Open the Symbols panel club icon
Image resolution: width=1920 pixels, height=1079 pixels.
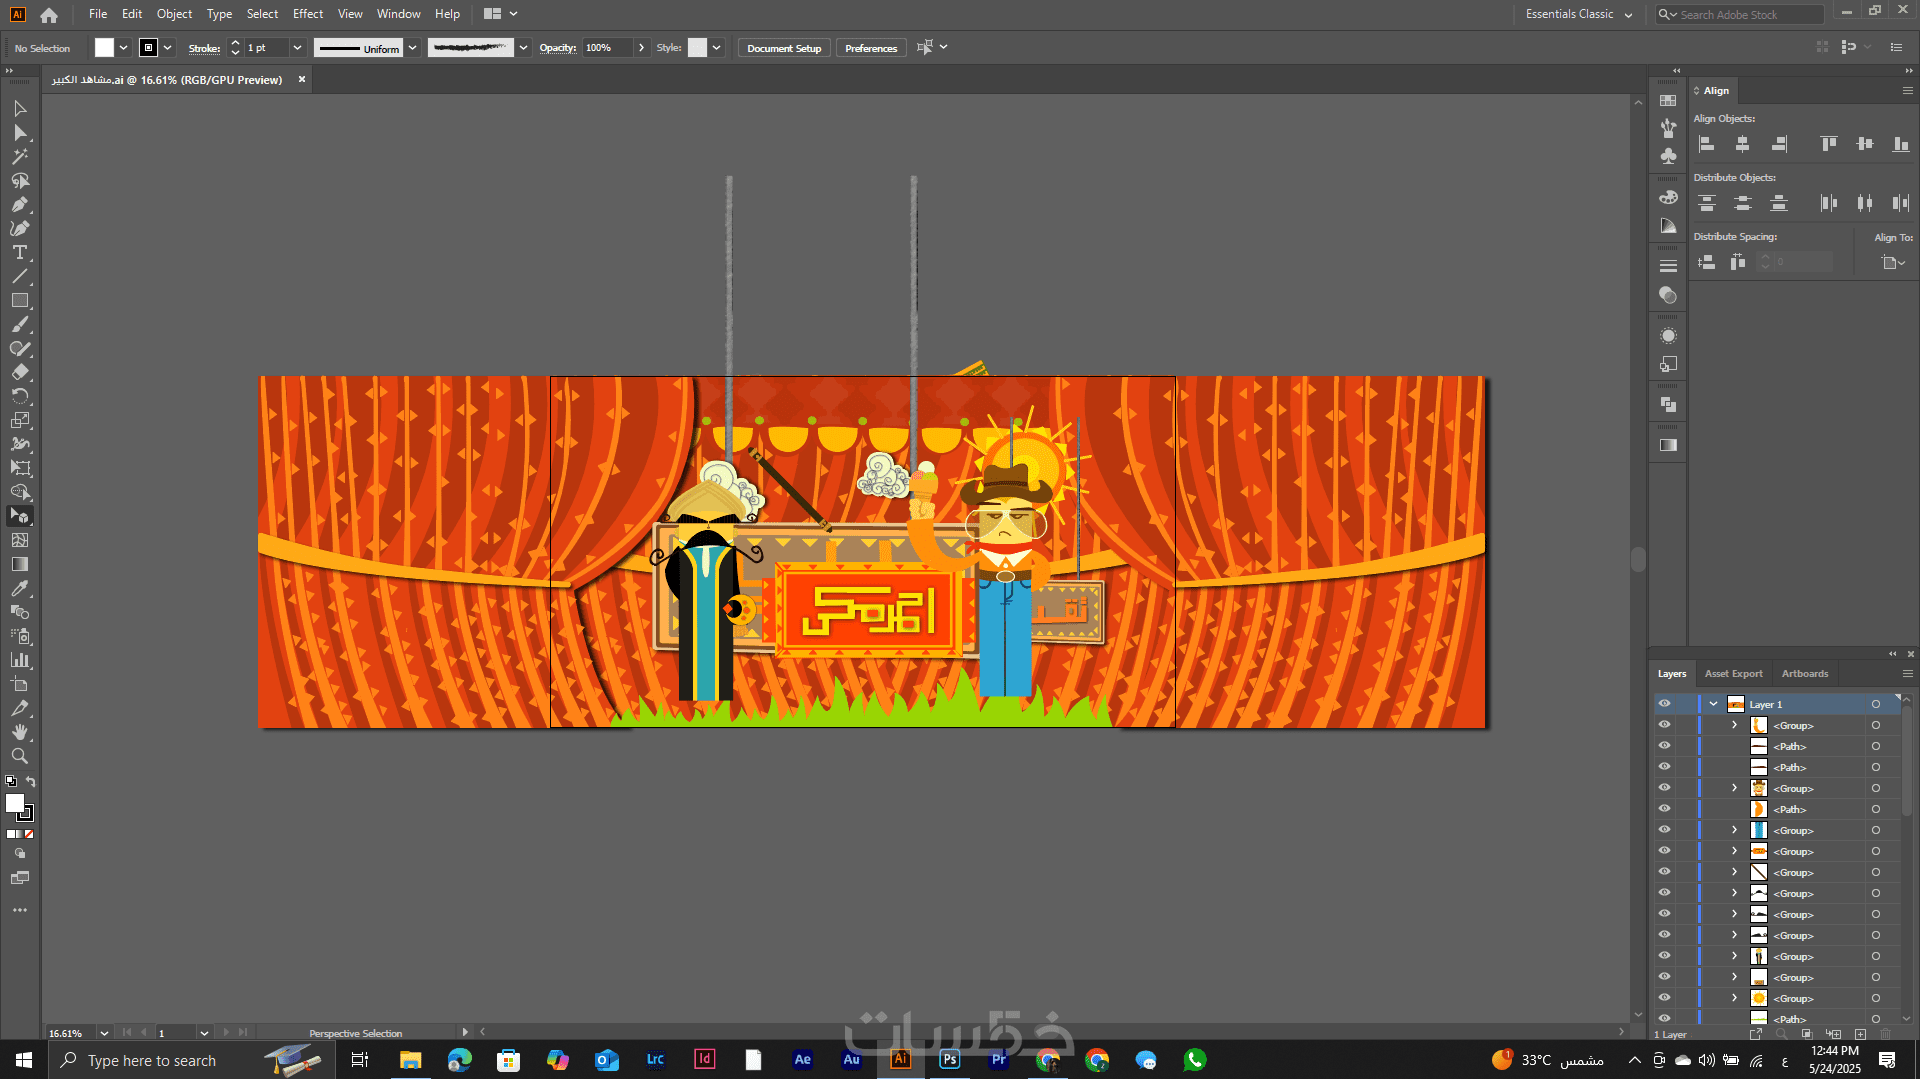tap(1668, 156)
